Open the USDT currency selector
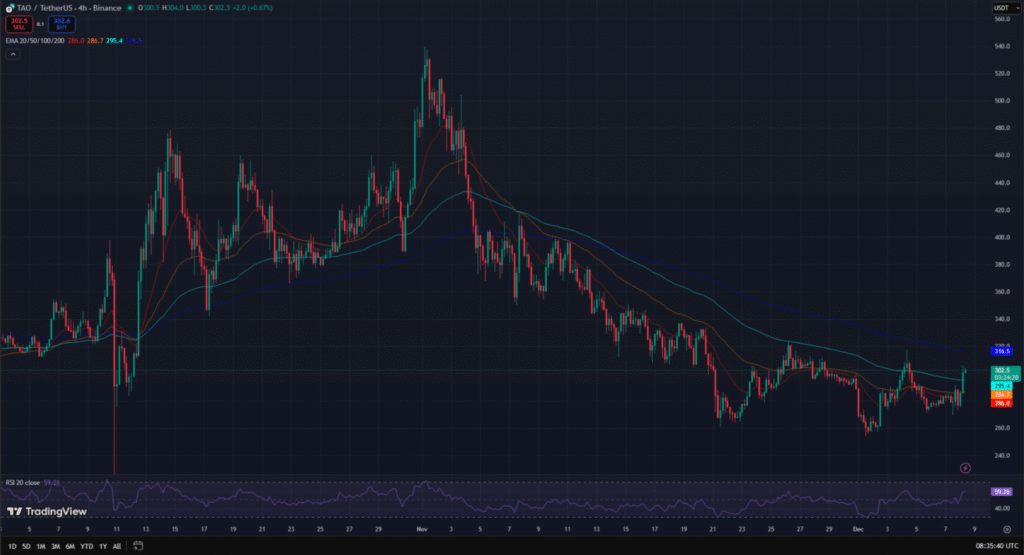 [x=1002, y=7]
